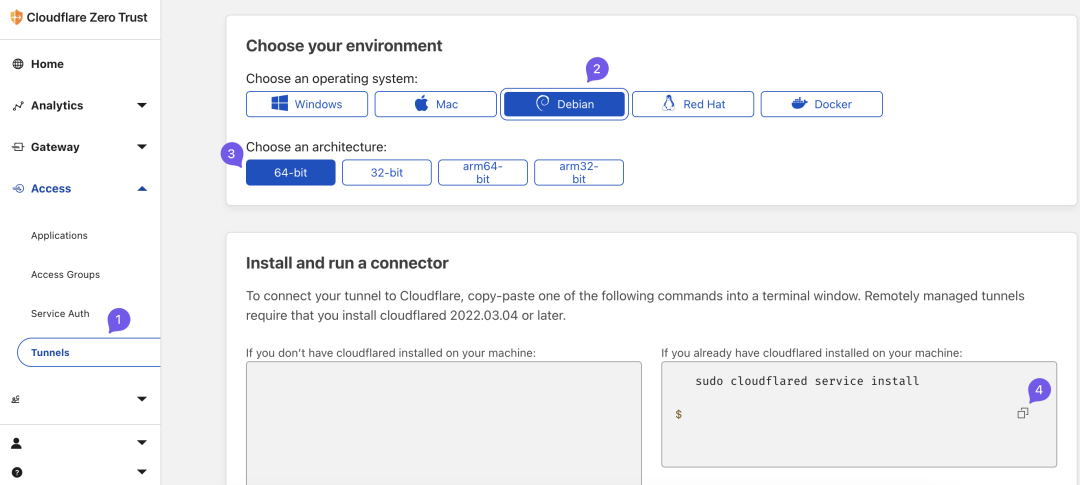
Task: Click the Cloudflare Zero Trust logo
Action: [16, 16]
